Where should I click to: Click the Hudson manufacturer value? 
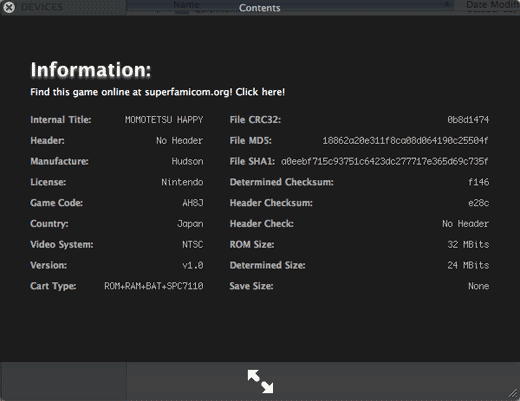point(187,161)
